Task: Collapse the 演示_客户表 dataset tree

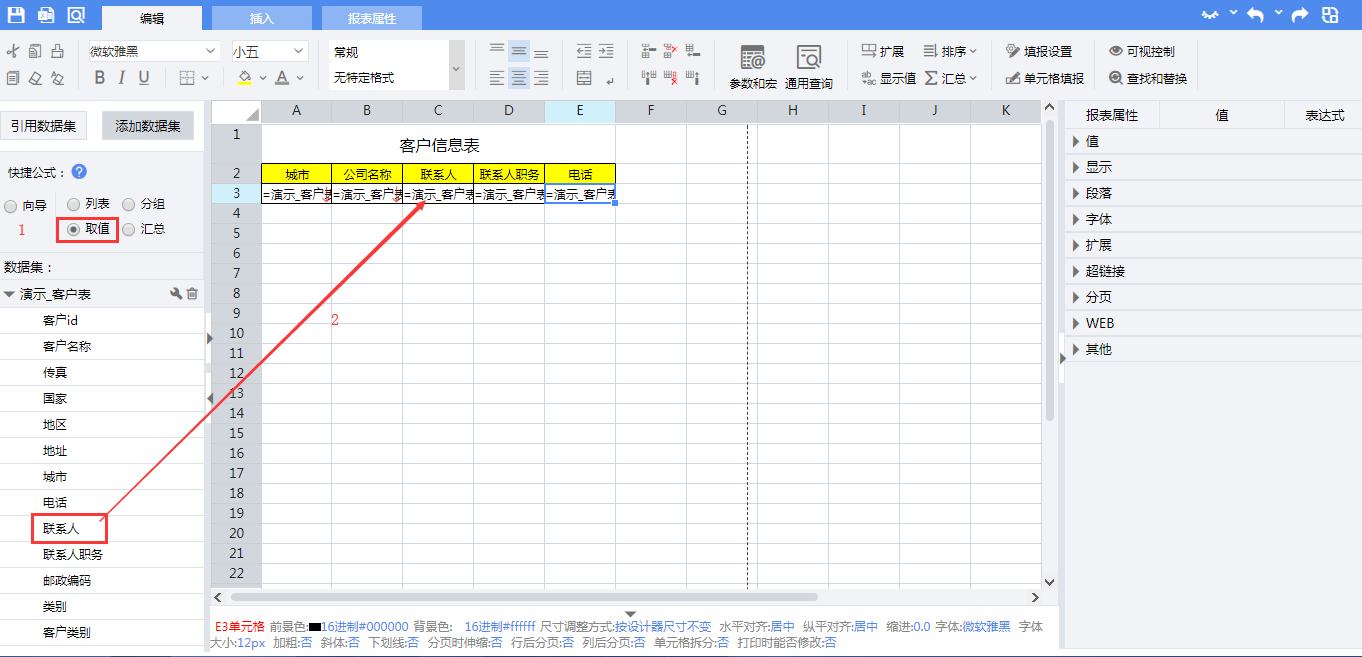Action: (9, 294)
